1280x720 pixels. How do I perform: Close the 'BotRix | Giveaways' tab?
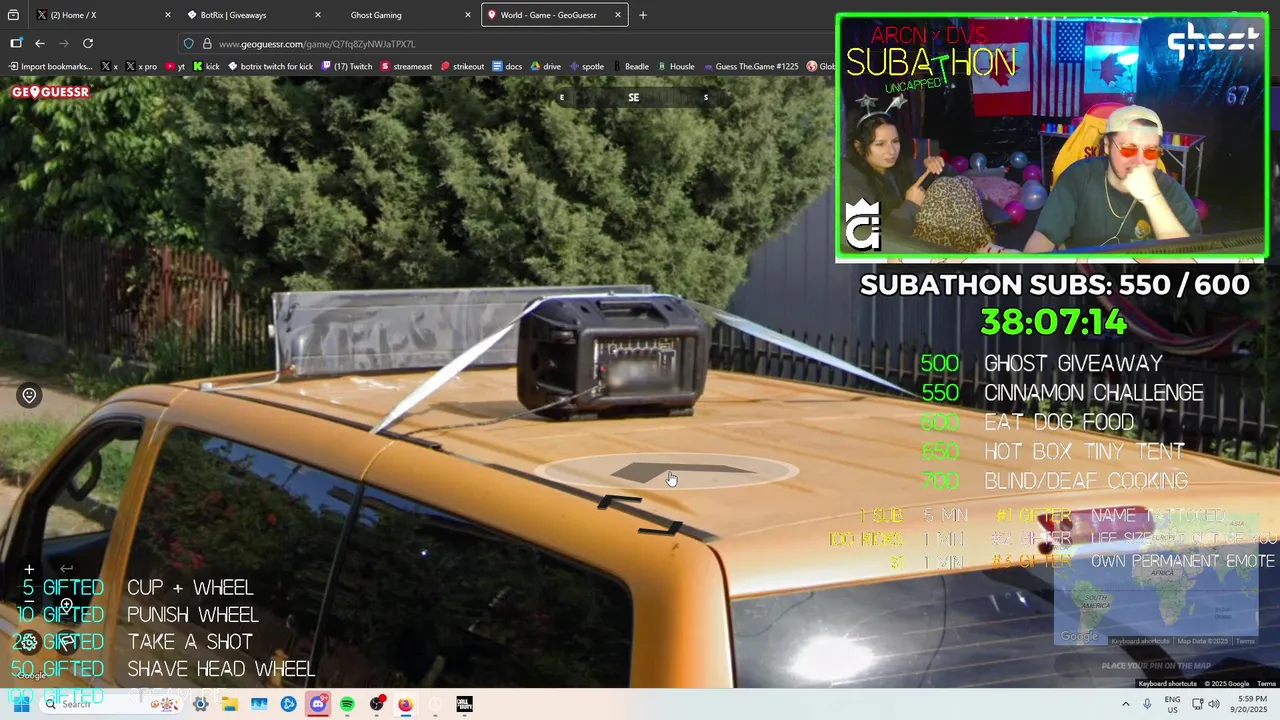point(318,15)
